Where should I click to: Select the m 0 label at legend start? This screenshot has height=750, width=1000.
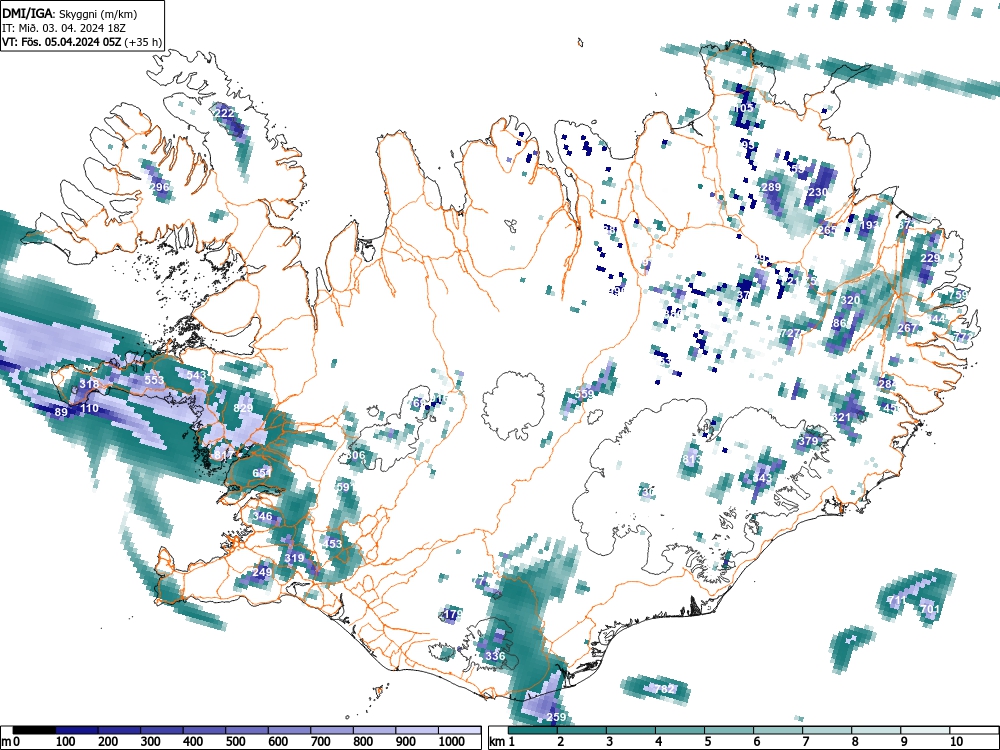click(x=10, y=741)
